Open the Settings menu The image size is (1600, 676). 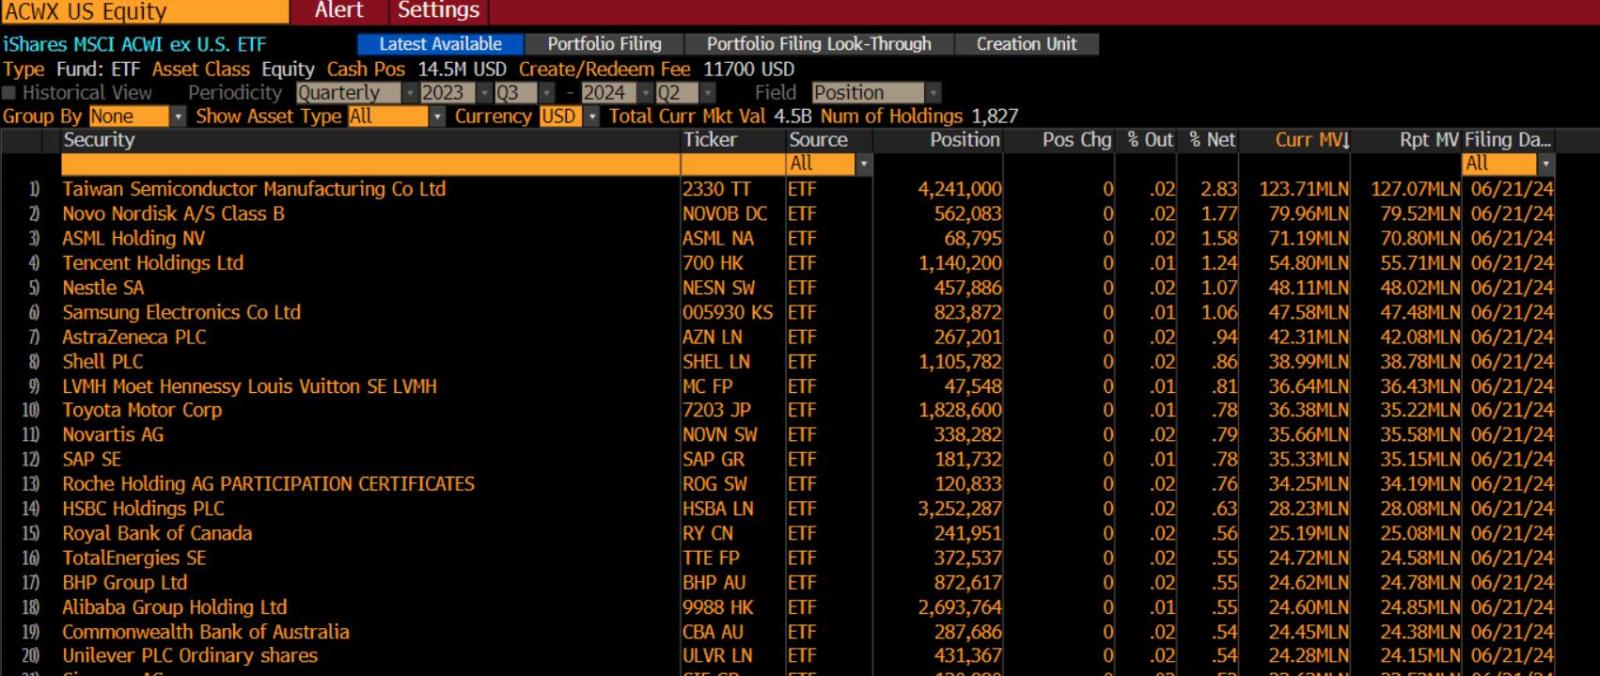point(439,11)
